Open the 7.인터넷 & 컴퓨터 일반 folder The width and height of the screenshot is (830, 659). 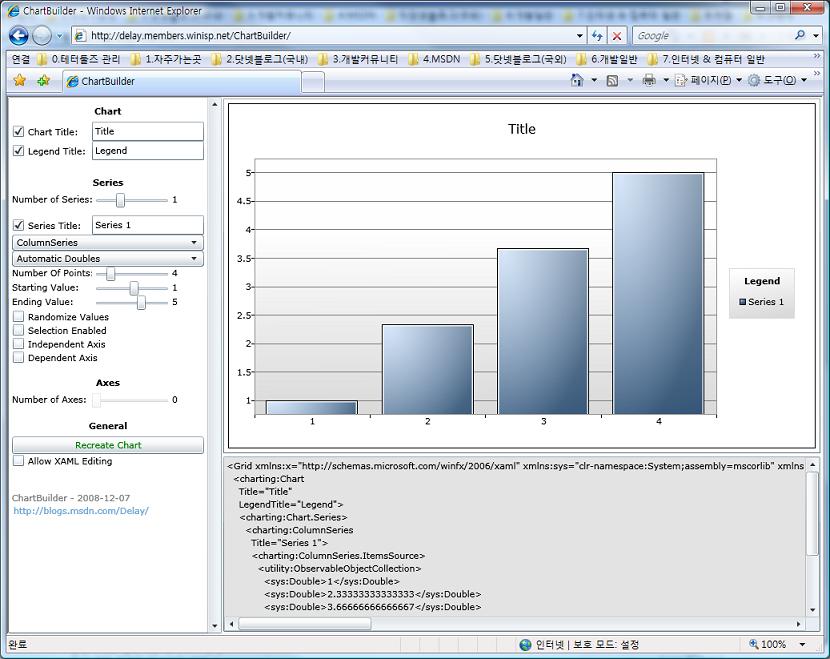[x=706, y=59]
